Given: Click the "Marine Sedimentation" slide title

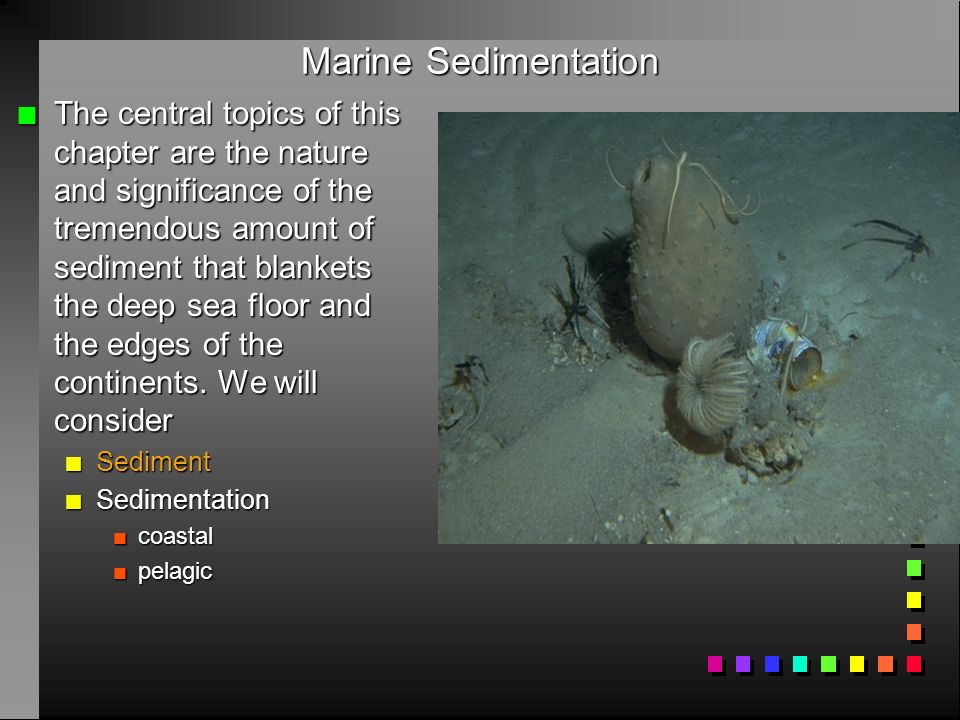Looking at the screenshot, I should pyautogui.click(x=480, y=62).
